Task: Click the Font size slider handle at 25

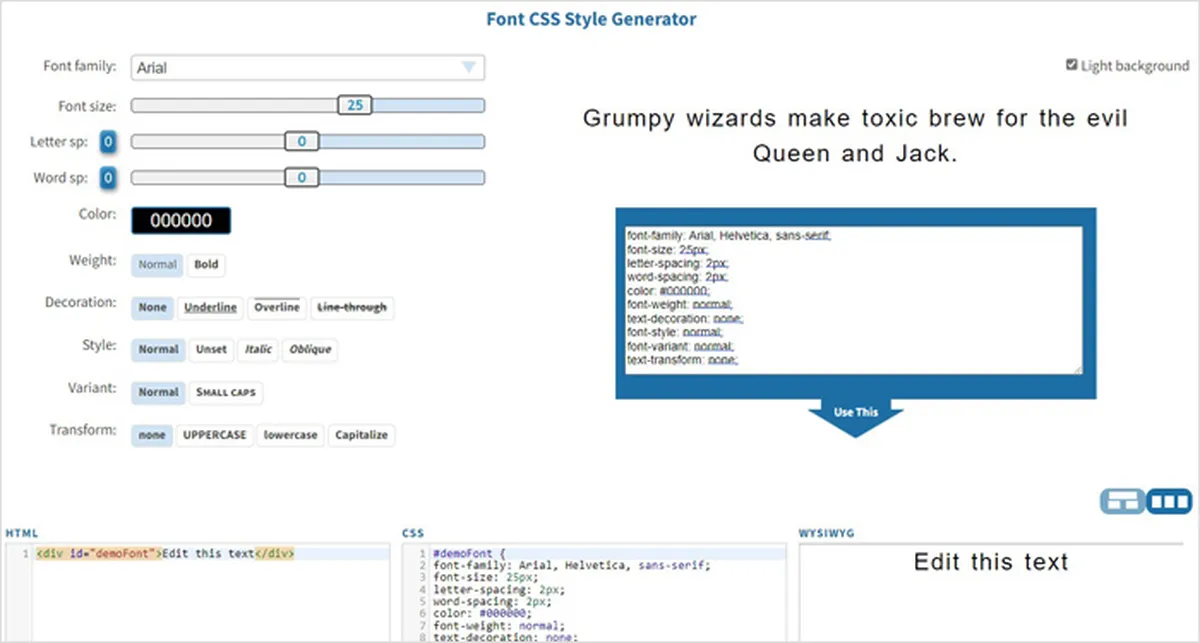Action: pyautogui.click(x=354, y=105)
